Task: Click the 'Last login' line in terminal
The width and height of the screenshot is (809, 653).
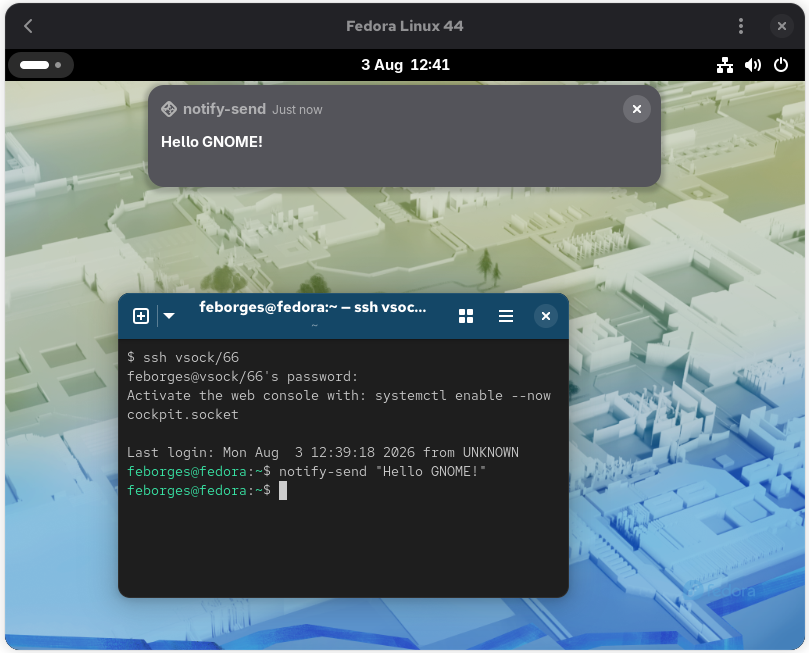Action: [x=322, y=452]
